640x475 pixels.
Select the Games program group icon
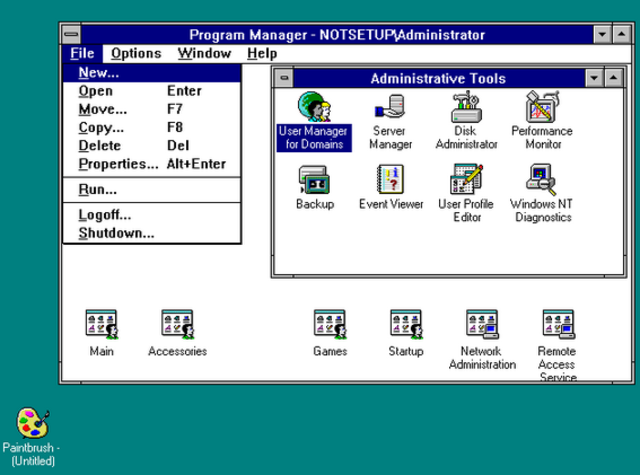click(x=330, y=325)
